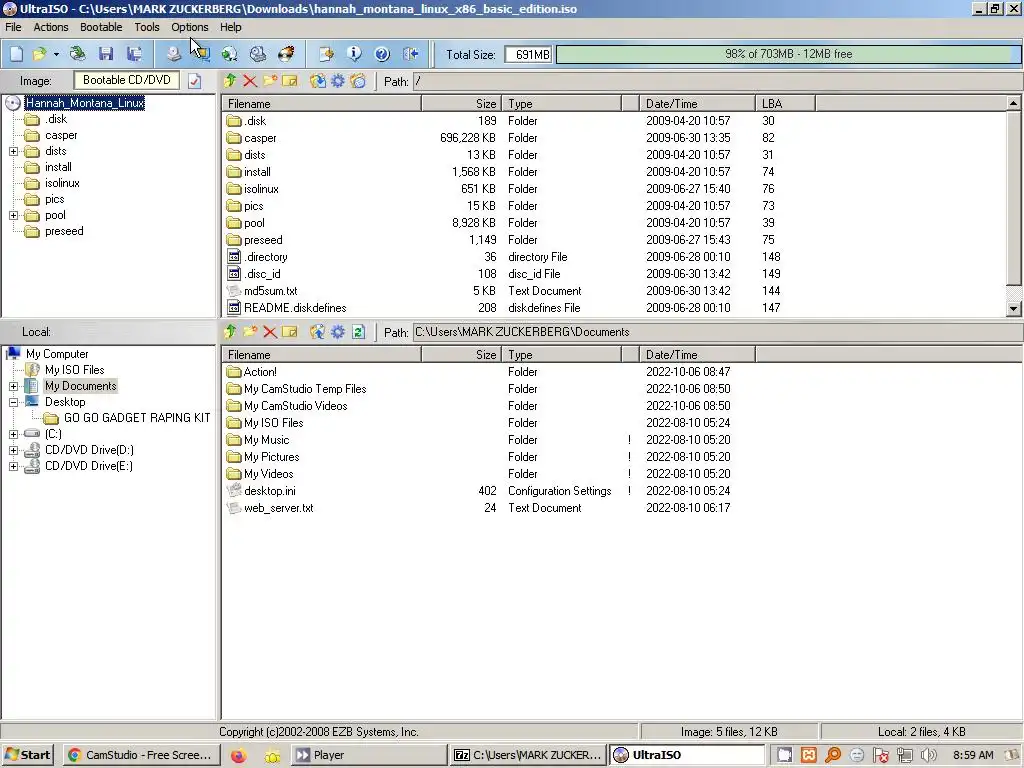The width and height of the screenshot is (1024, 768).
Task: Mount image to virtual drive icon
Action: [258, 54]
